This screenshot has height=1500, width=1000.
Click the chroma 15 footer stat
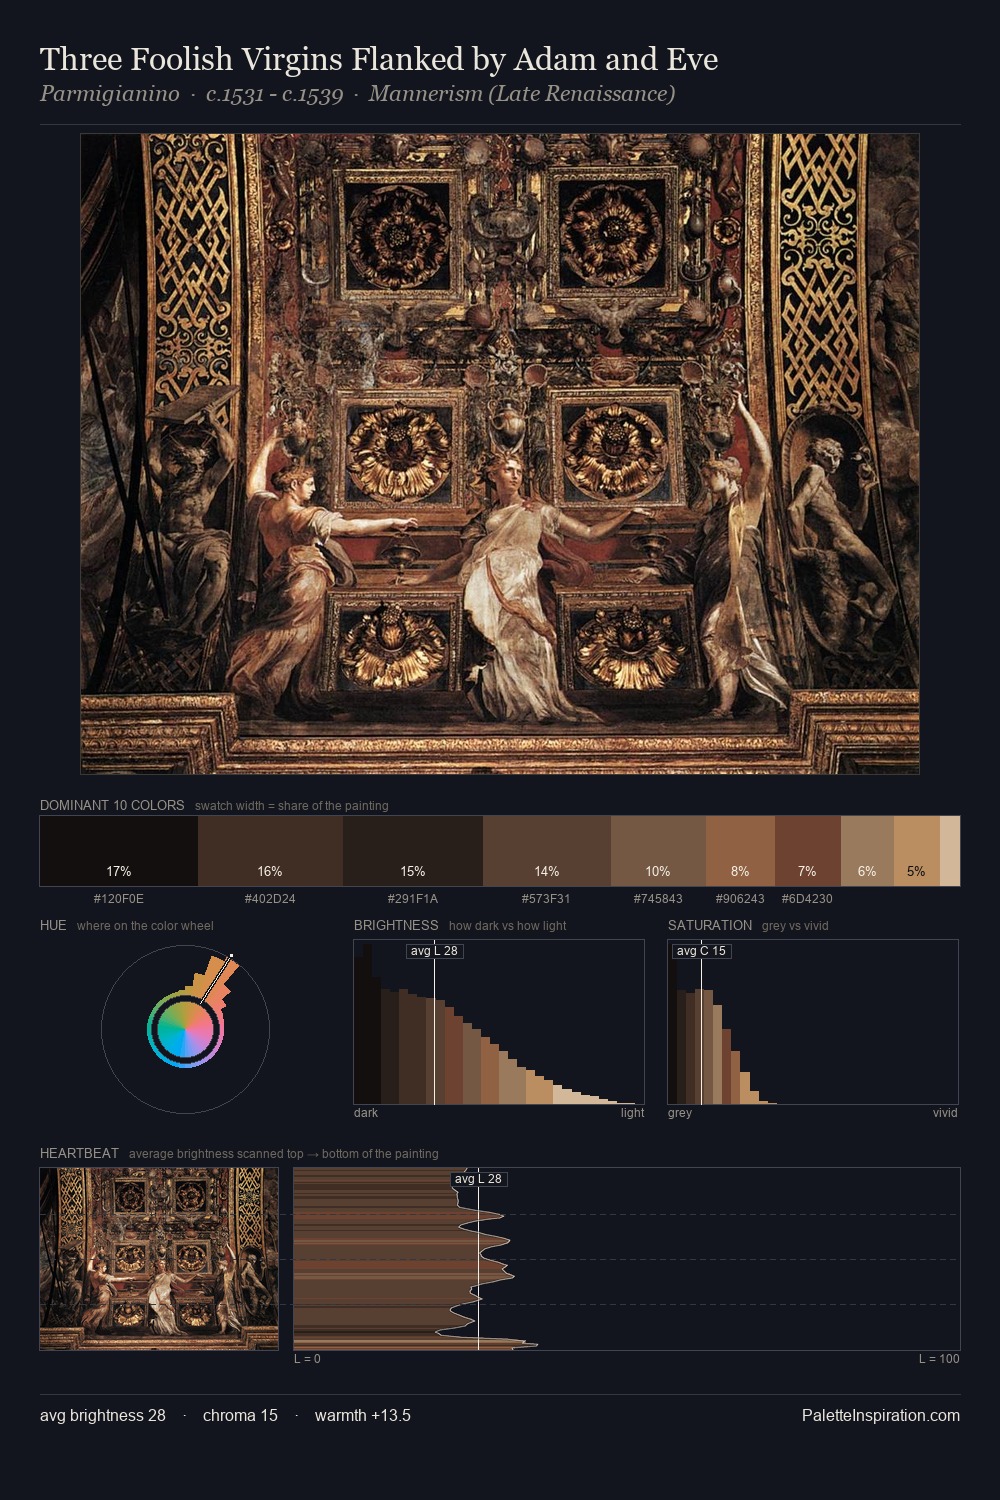click(240, 1415)
